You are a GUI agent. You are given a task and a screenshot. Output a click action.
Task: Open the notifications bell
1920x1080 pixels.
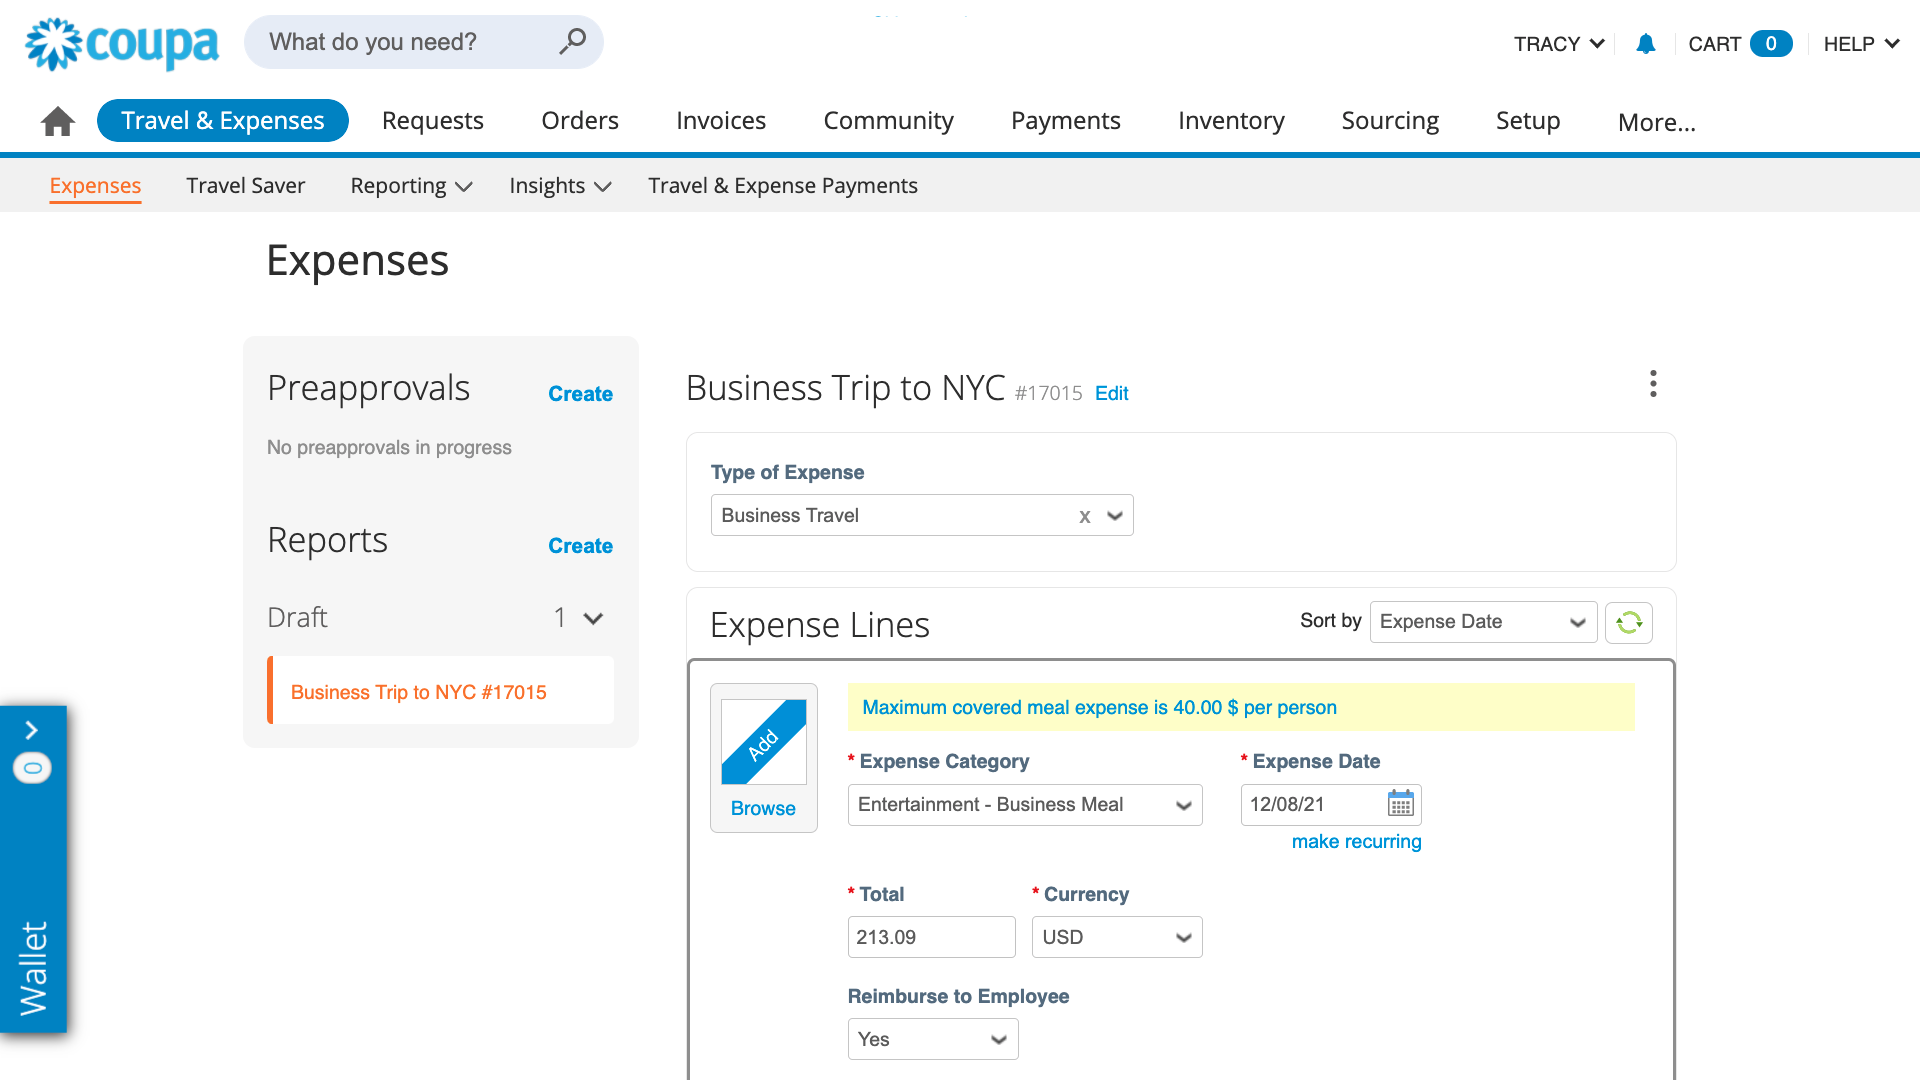pos(1645,43)
